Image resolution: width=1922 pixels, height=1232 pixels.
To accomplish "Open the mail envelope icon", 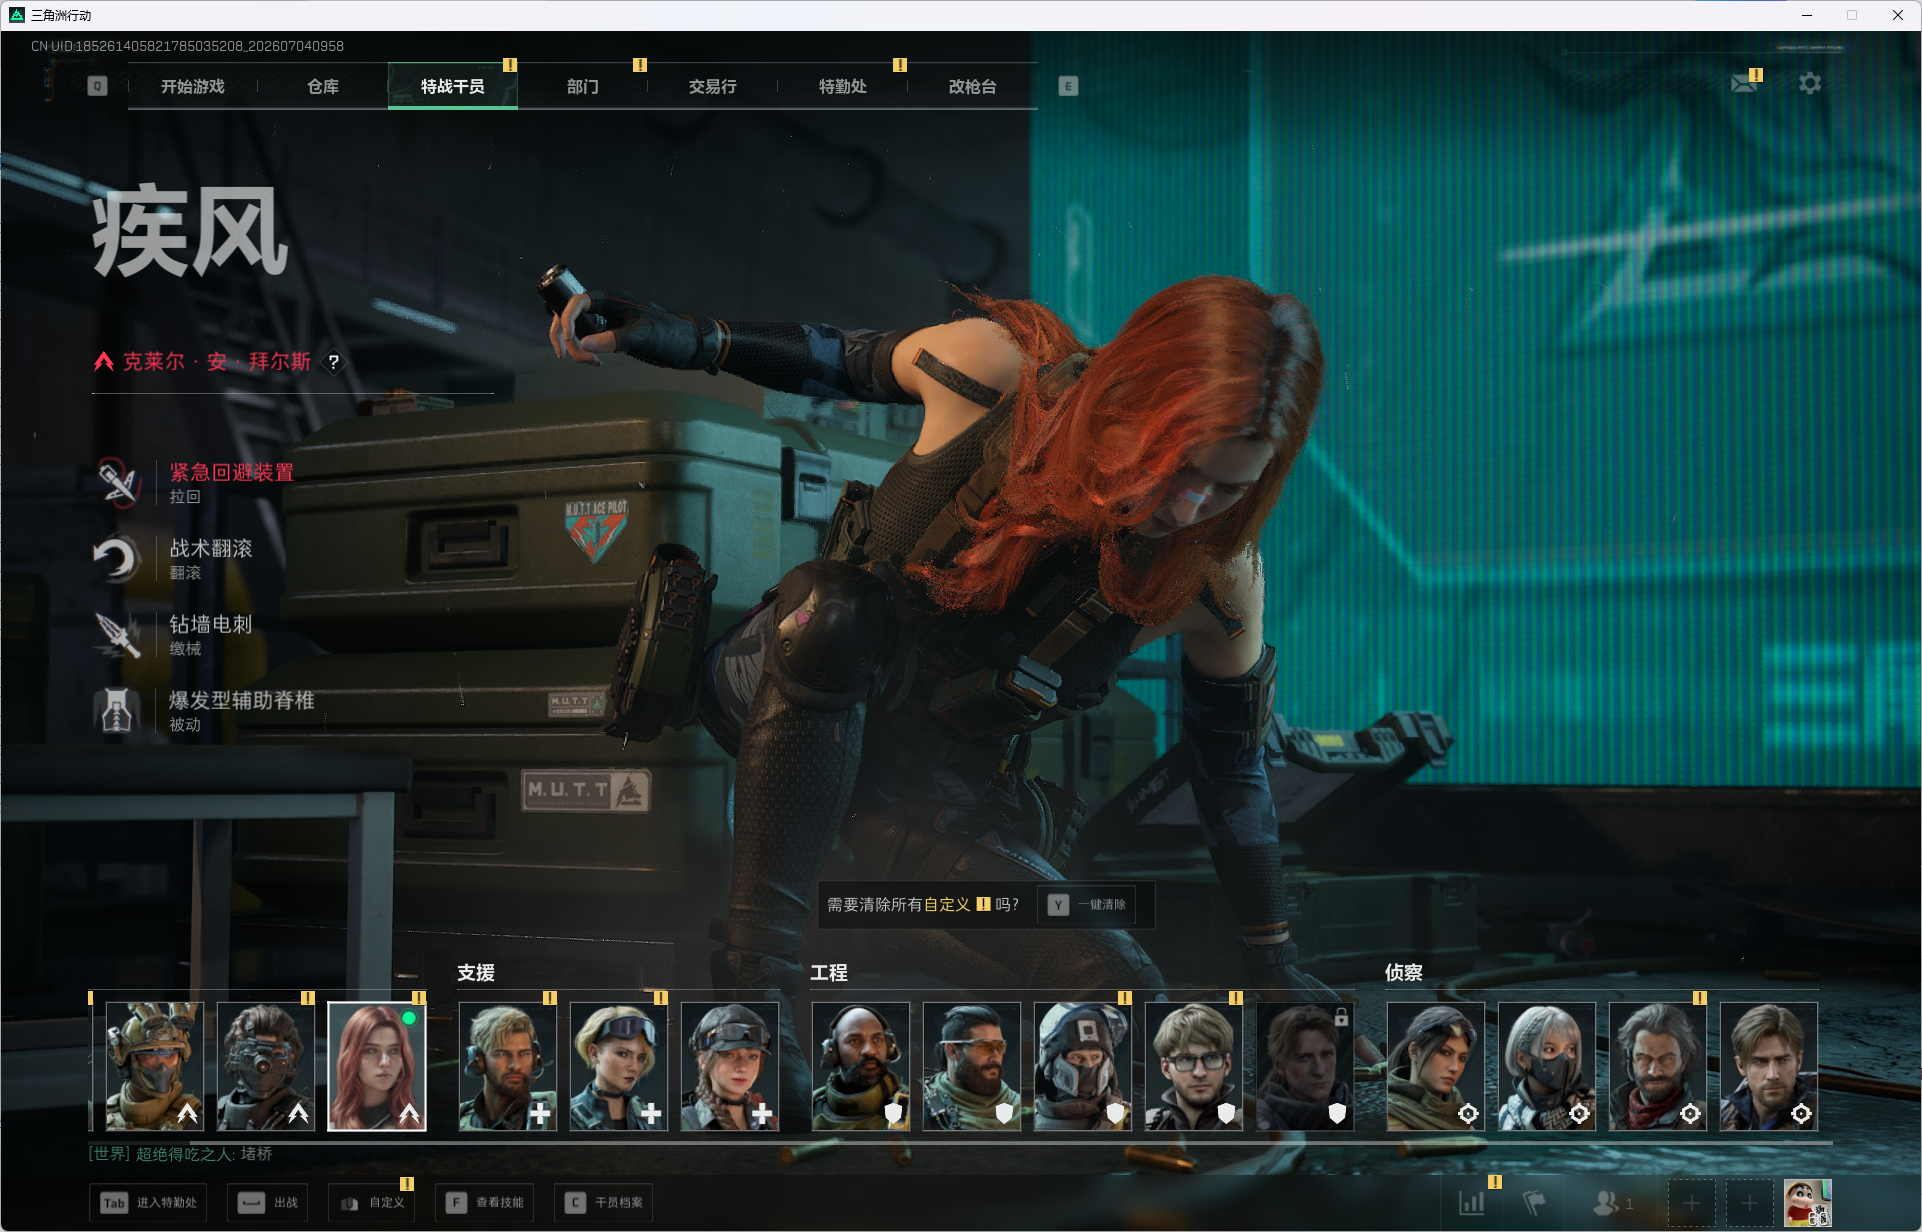I will (x=1745, y=83).
